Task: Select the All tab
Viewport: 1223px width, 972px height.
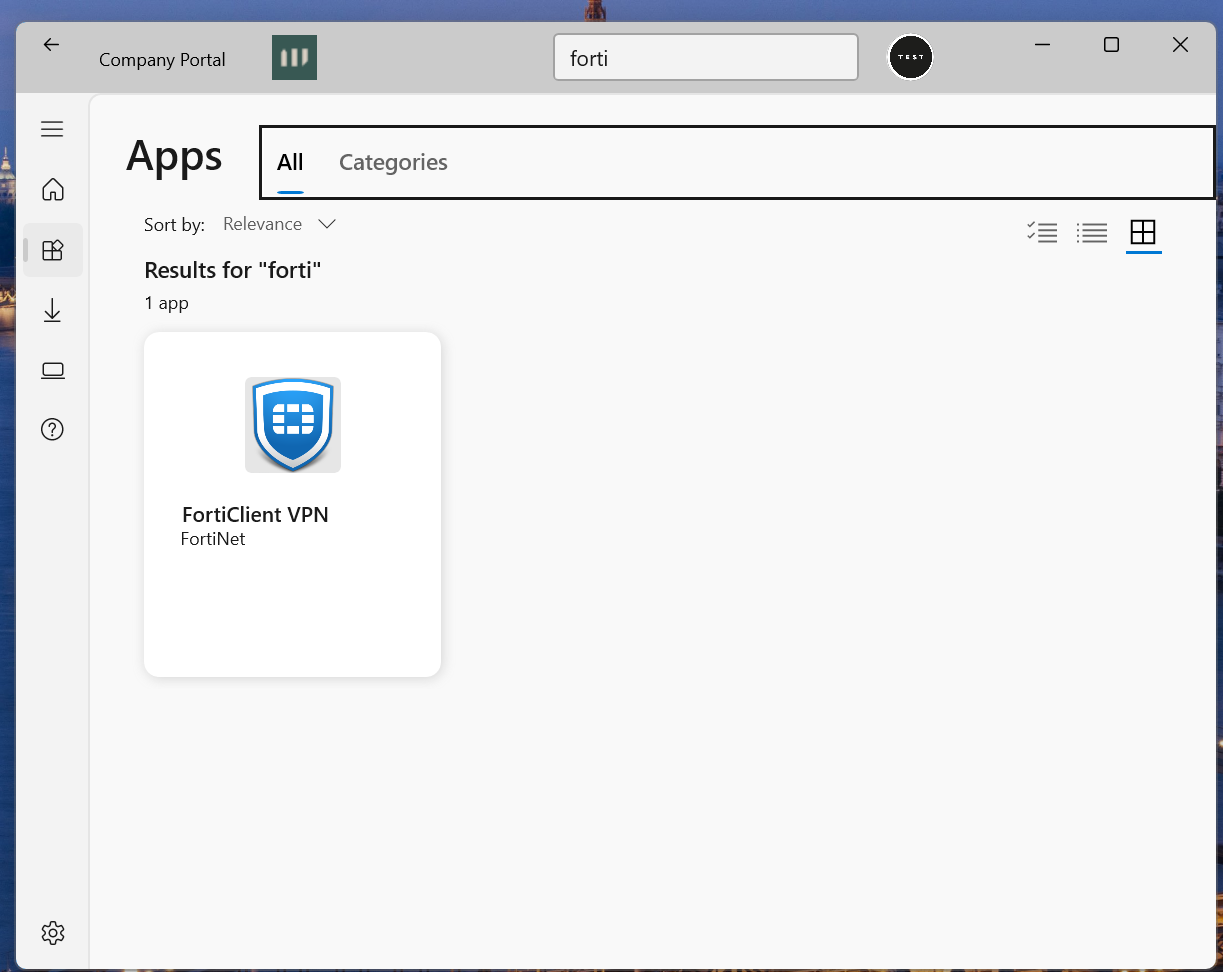Action: (290, 162)
